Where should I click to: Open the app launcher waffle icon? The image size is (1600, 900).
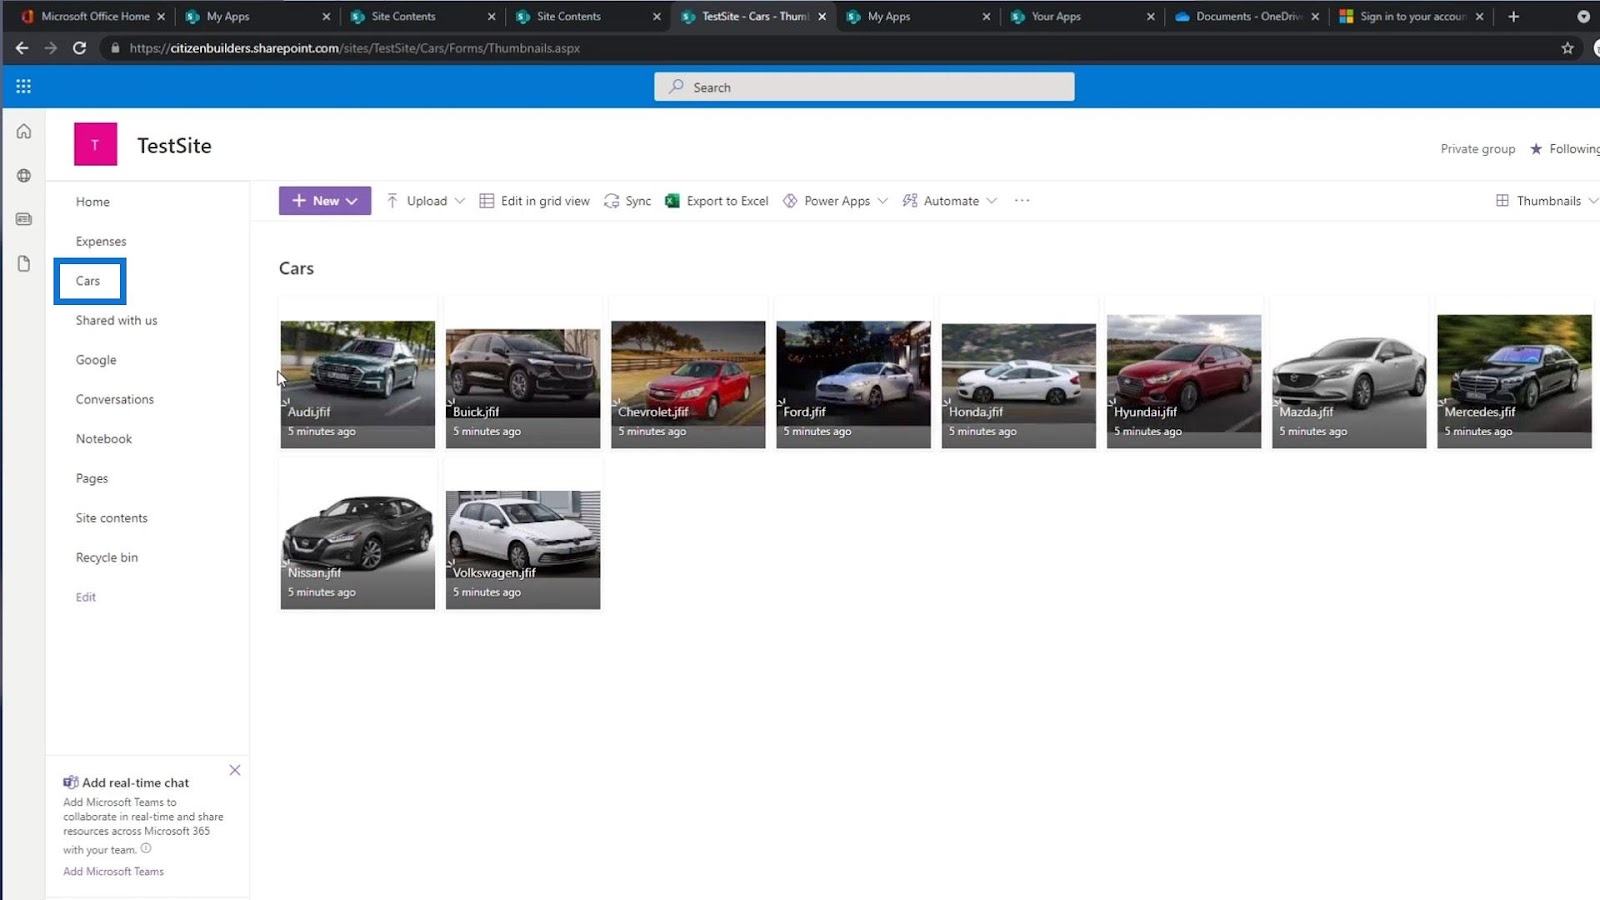[23, 87]
